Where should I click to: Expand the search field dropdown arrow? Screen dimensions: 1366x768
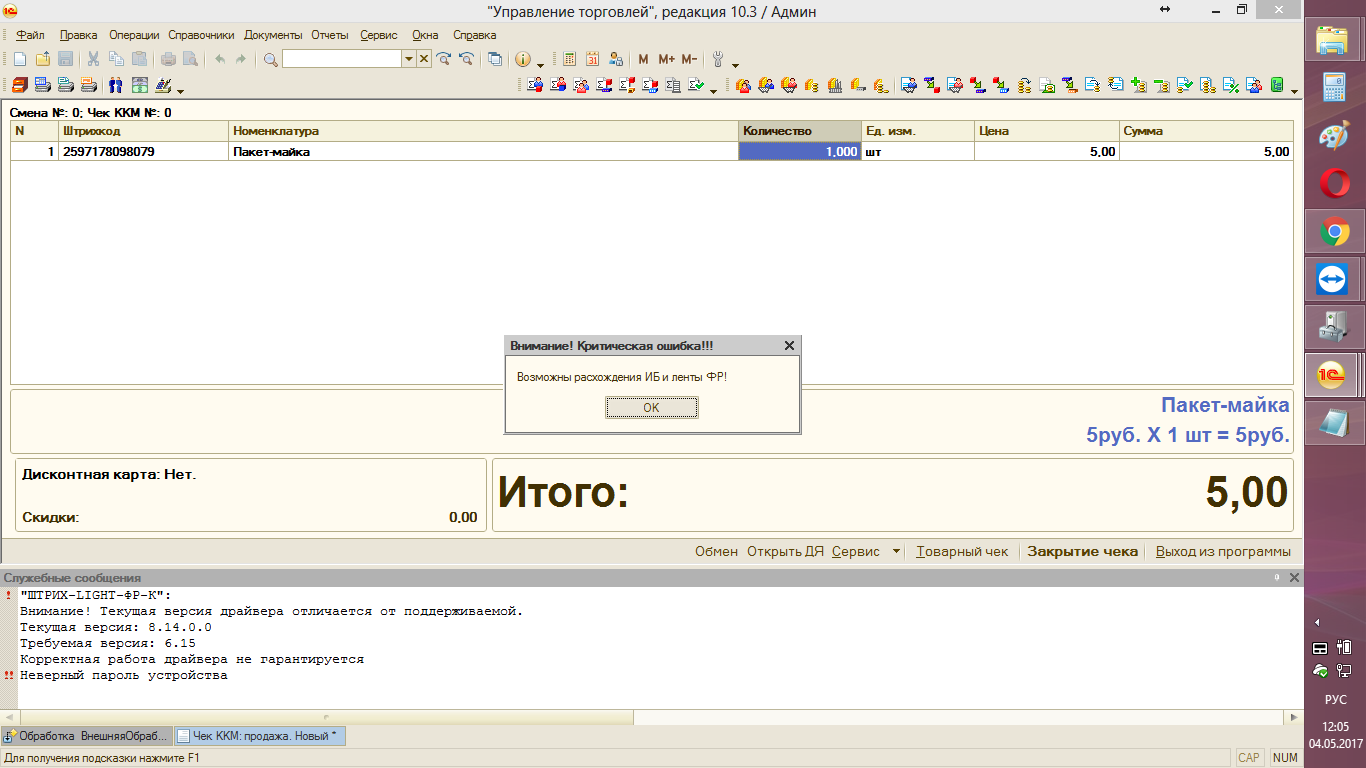(x=408, y=59)
